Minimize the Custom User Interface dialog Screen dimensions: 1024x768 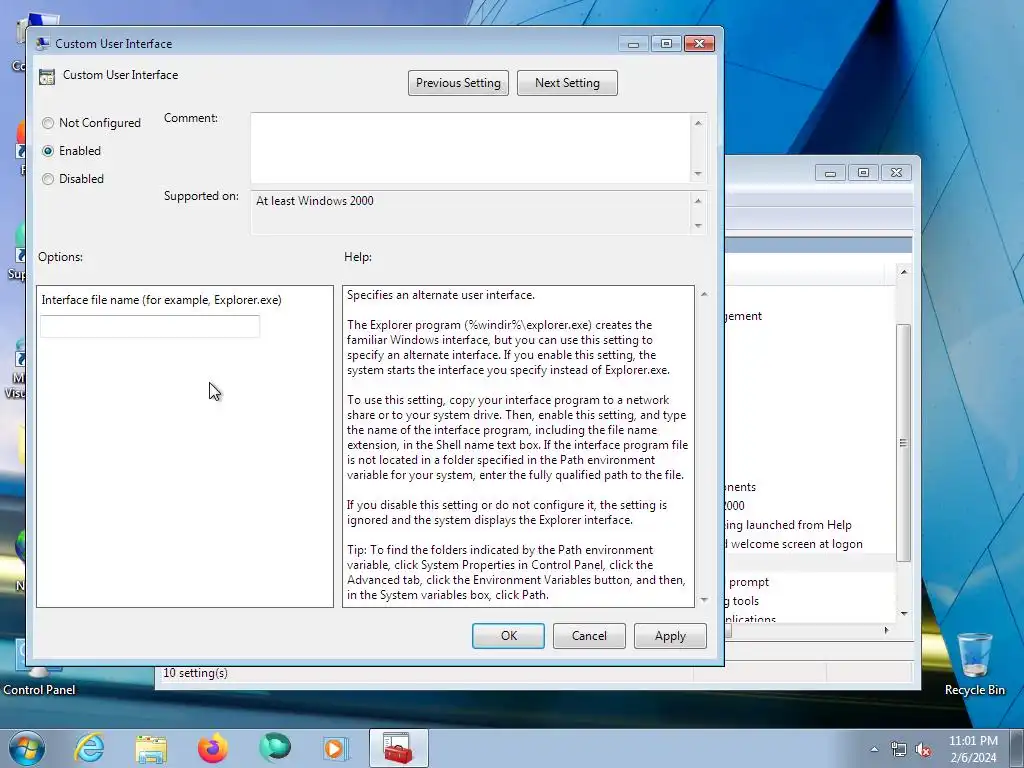633,44
